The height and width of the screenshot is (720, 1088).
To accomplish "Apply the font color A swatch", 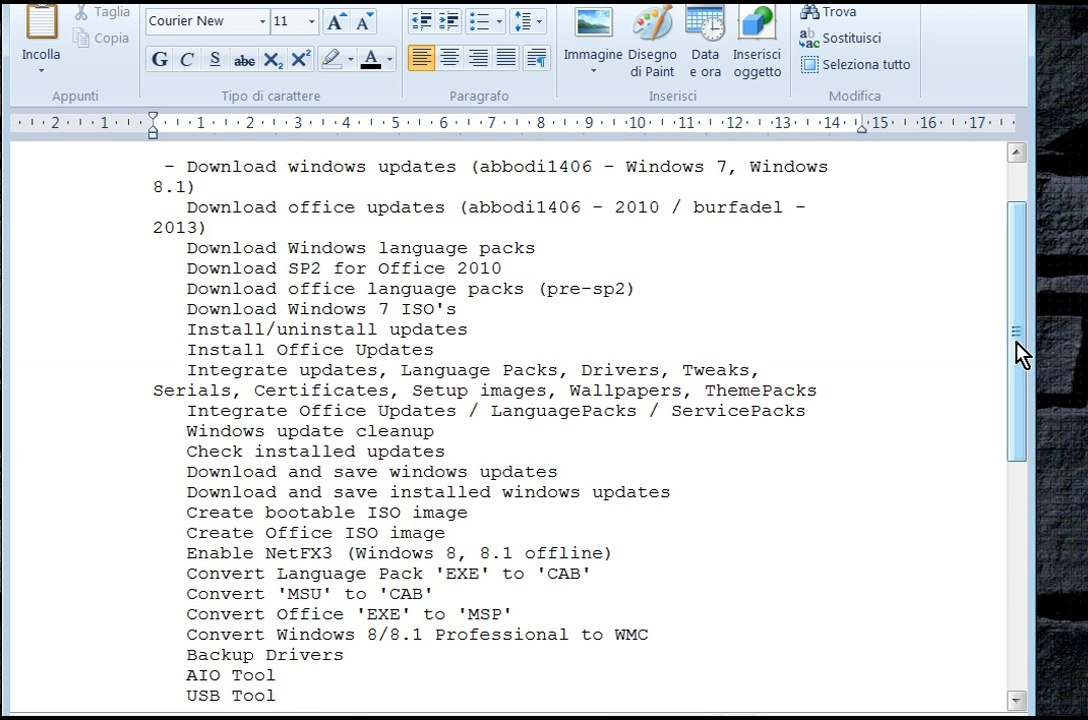I will point(371,60).
